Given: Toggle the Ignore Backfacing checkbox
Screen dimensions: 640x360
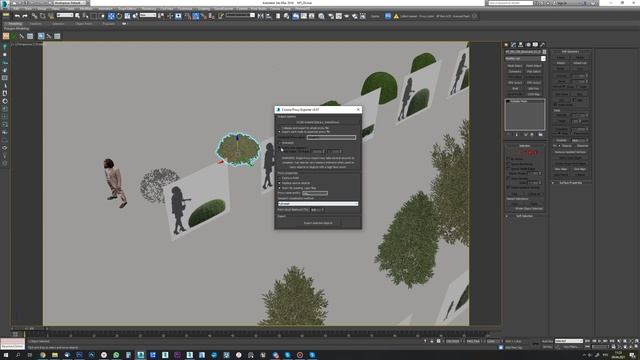Looking at the screenshot, I should tap(508, 164).
